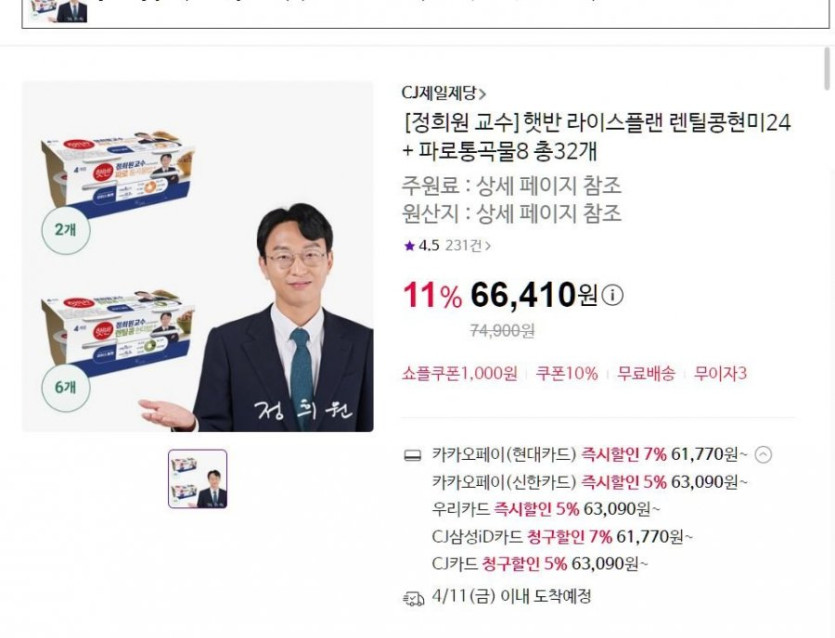Screen dimensions: 835x638
Task: Click the 쇼플쿠폰1,000원 coupon label
Action: pyautogui.click(x=460, y=374)
